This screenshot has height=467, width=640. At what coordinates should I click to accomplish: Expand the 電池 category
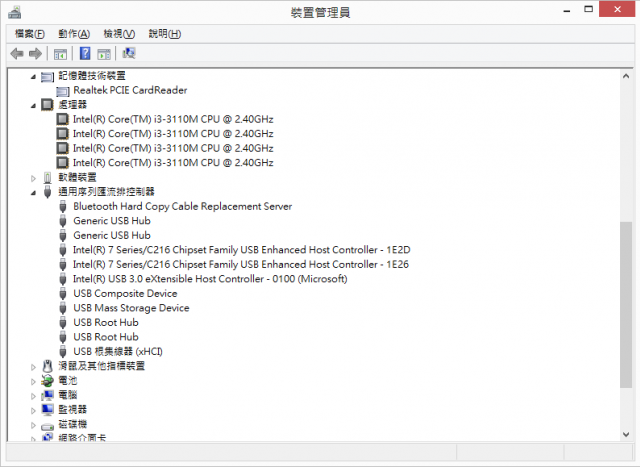[33, 382]
